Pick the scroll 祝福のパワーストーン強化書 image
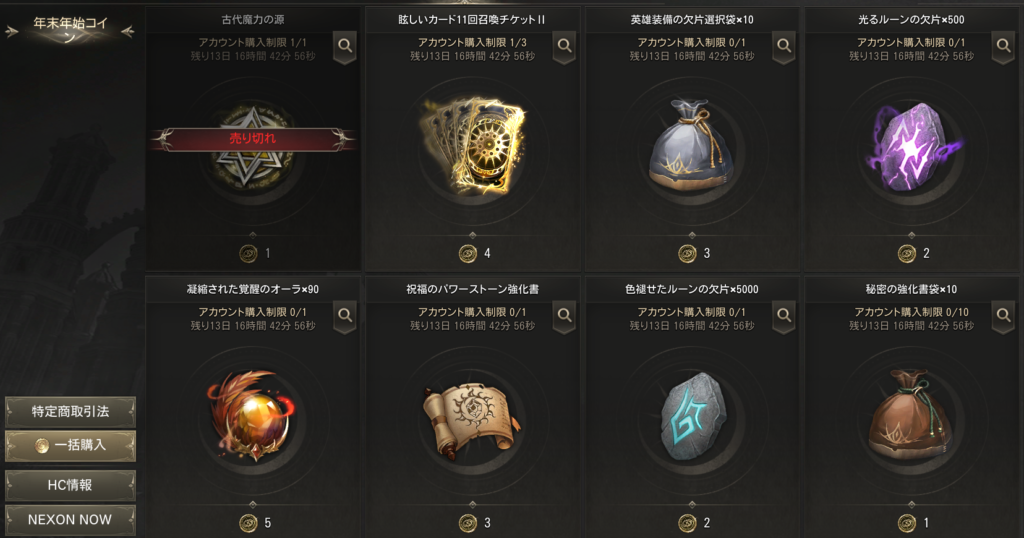Screen dimensions: 1024x538 (x=472, y=418)
